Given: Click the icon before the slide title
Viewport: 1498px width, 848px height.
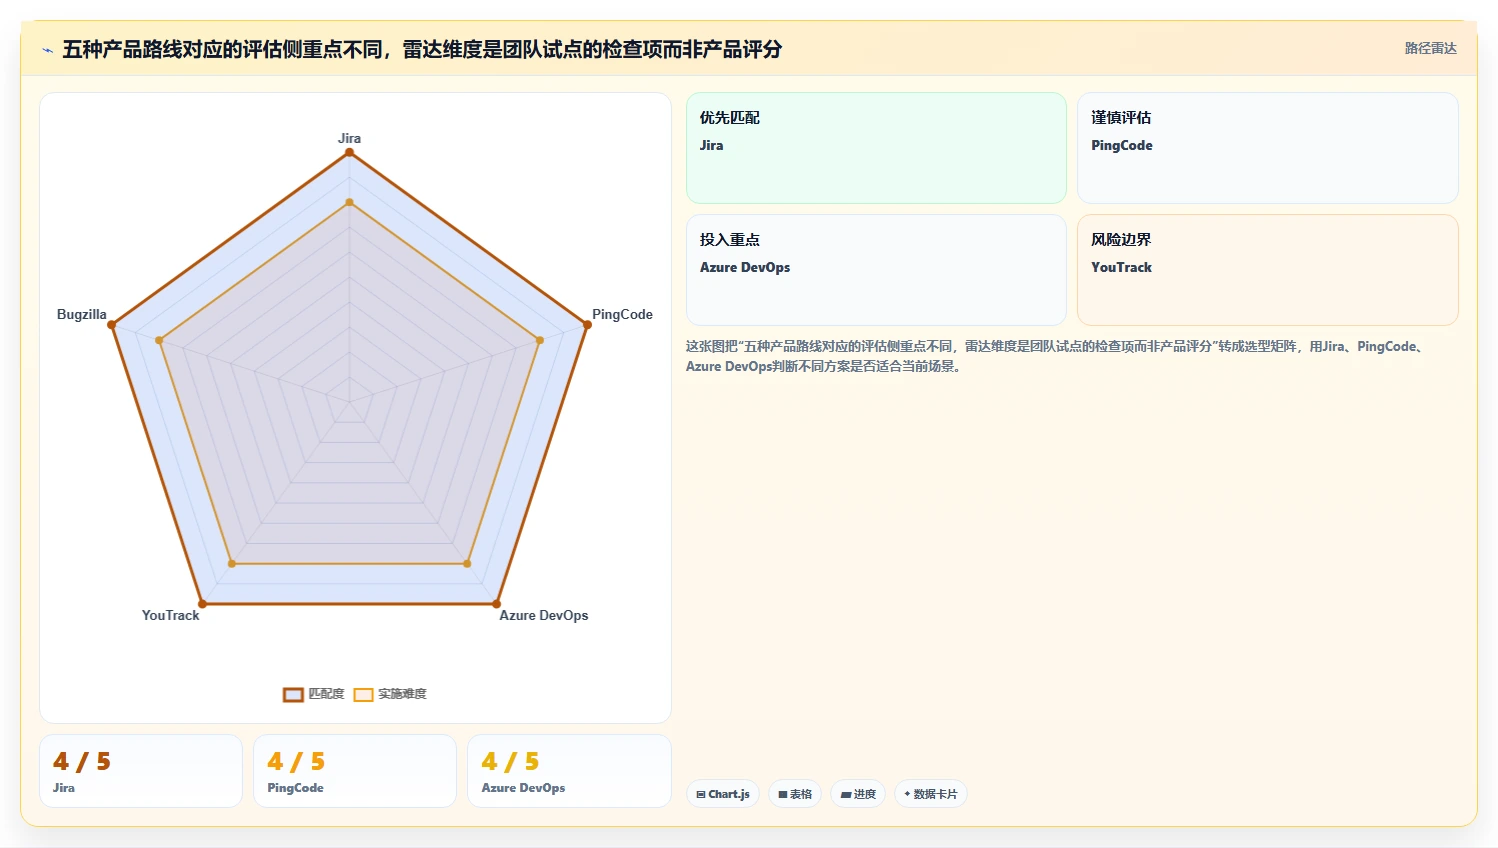Looking at the screenshot, I should click(x=47, y=50).
